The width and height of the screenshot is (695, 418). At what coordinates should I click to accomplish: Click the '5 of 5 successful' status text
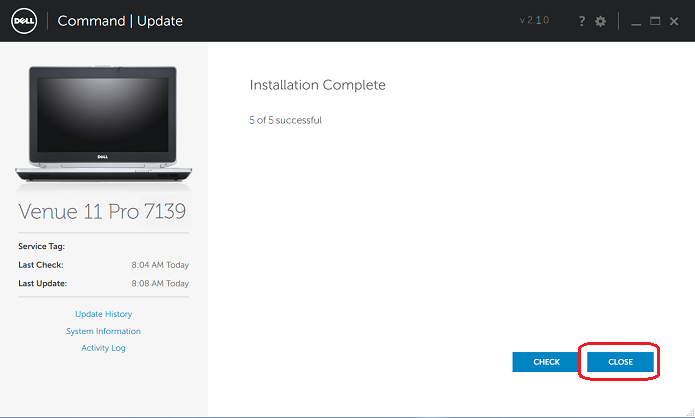[x=285, y=120]
